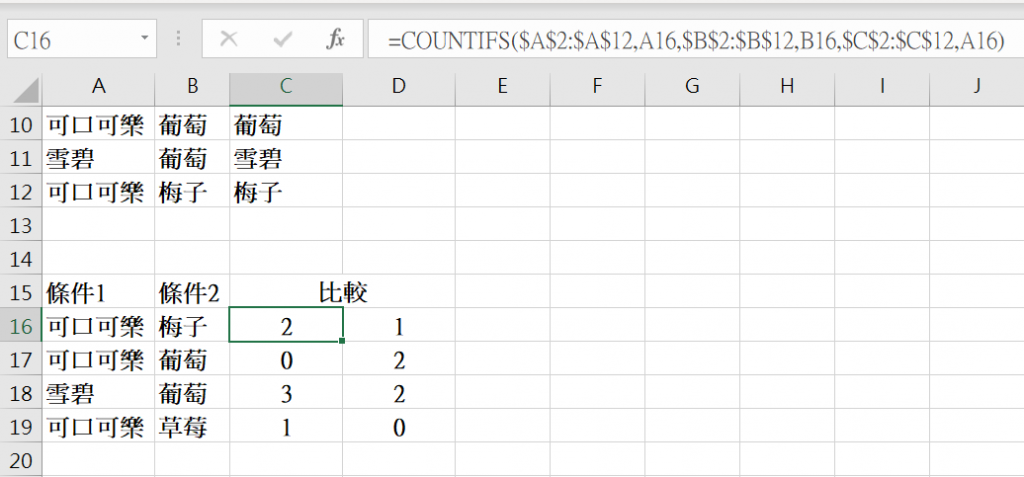
Task: Click cell B19 containing 草莓
Action: [x=192, y=427]
